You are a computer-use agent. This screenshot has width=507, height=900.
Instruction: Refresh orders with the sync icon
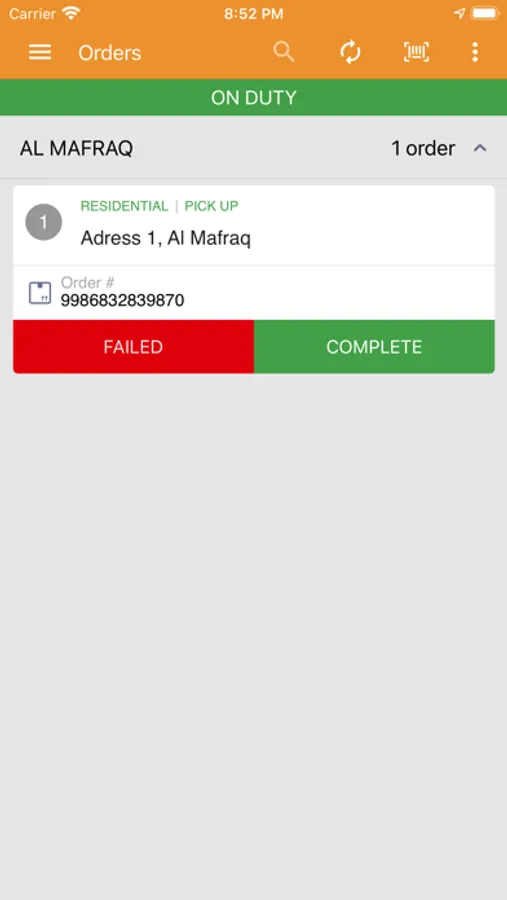(350, 53)
